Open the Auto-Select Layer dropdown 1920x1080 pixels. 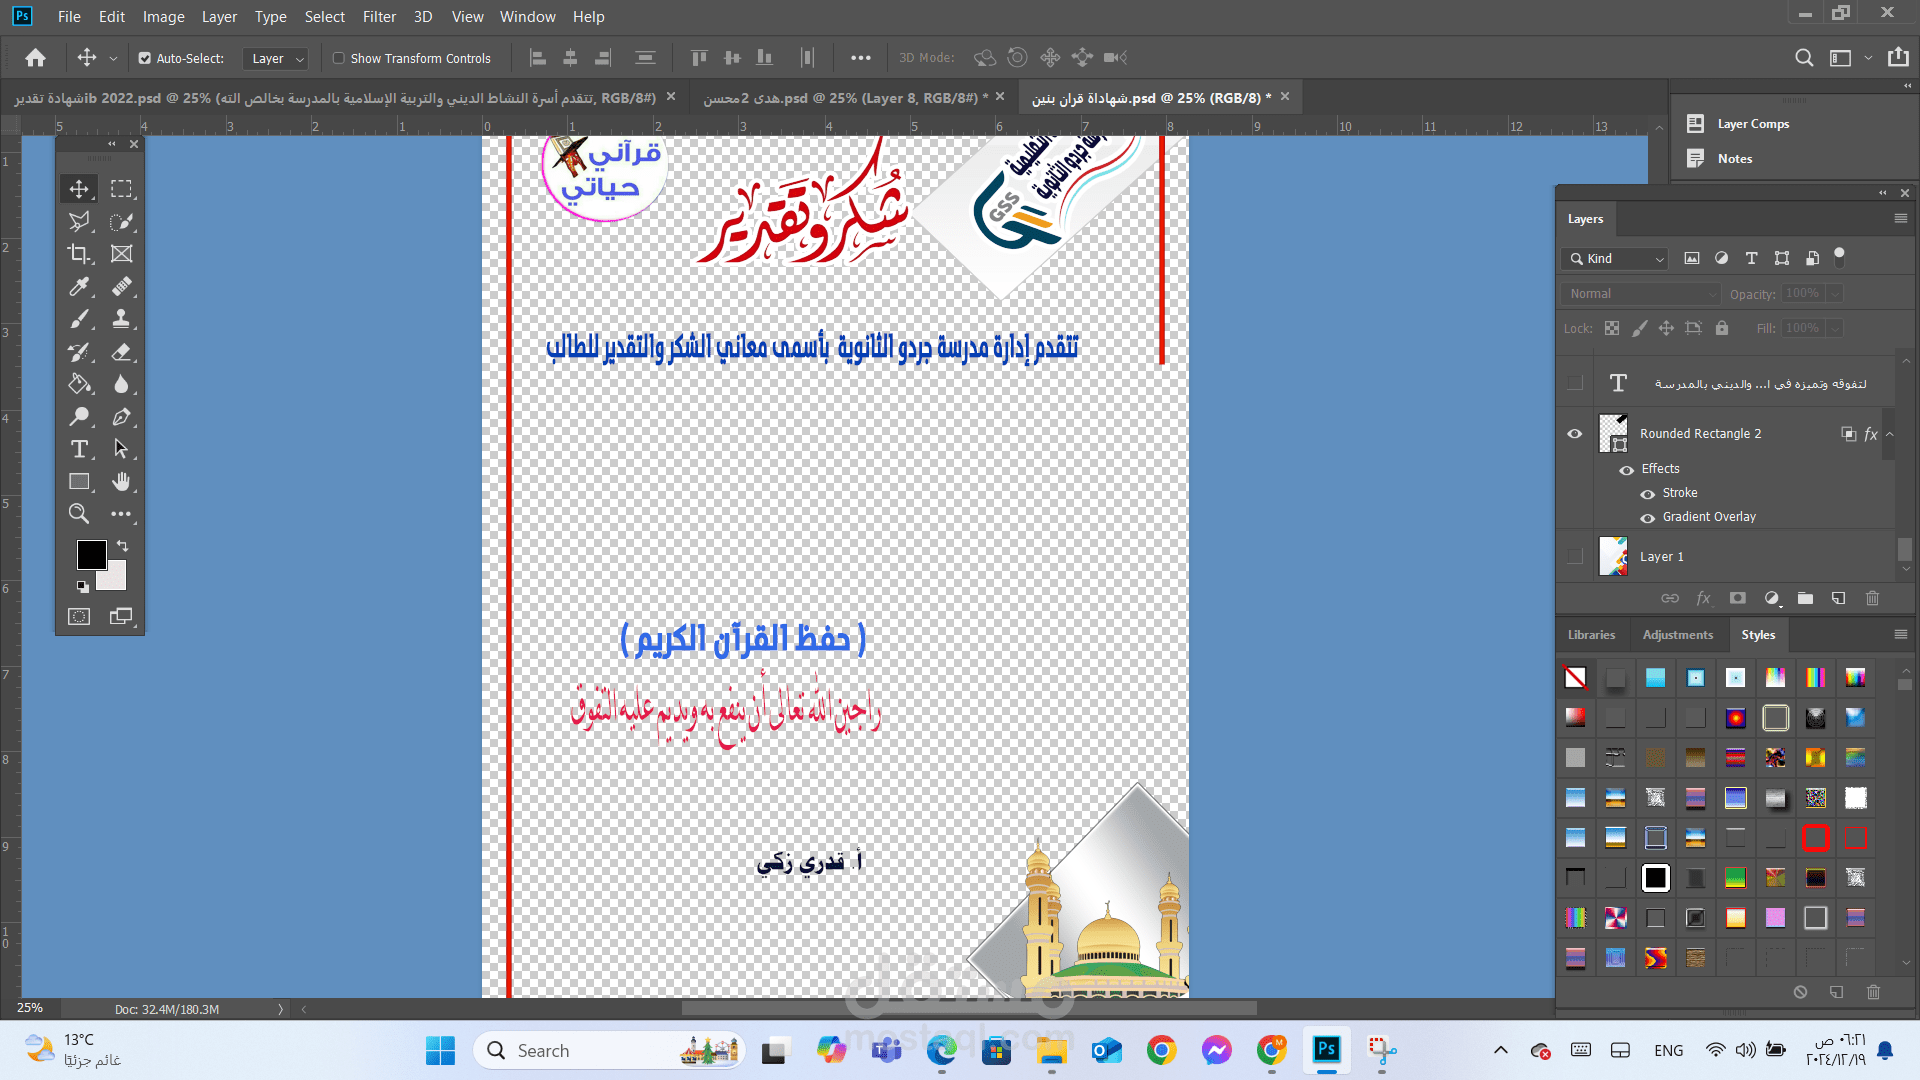(275, 59)
